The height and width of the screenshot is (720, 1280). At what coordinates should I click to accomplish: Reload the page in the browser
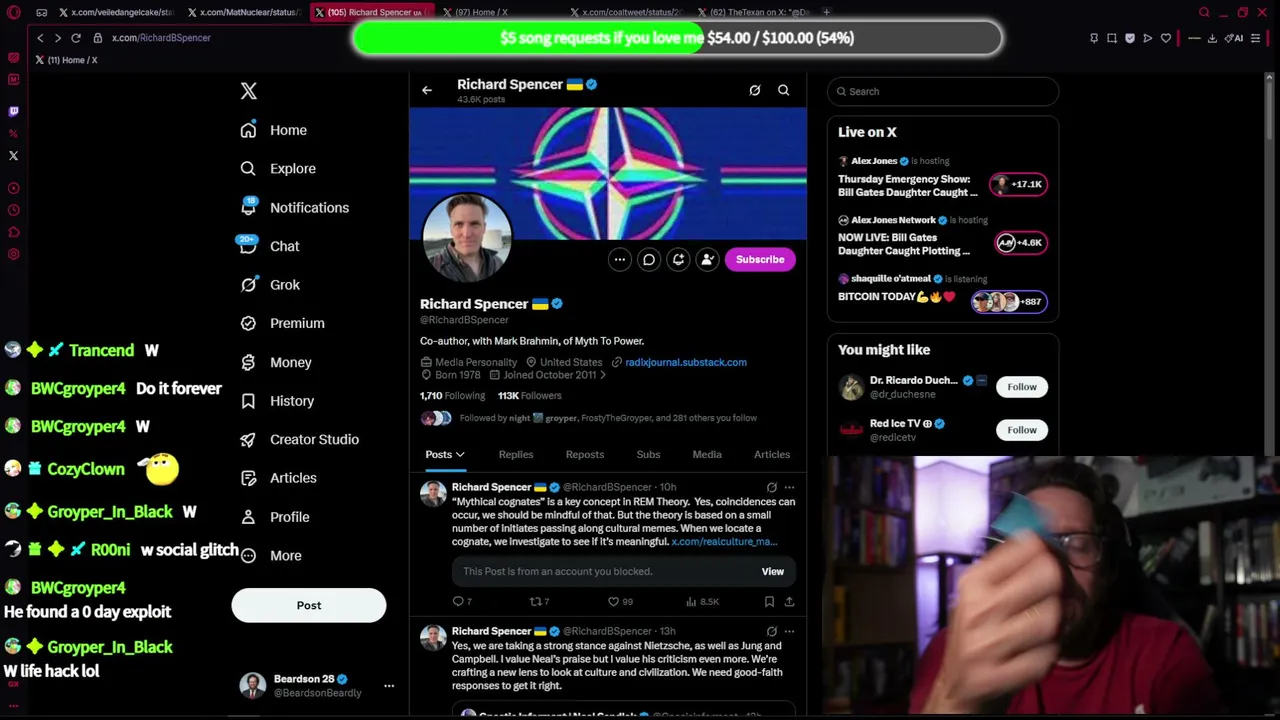(75, 38)
